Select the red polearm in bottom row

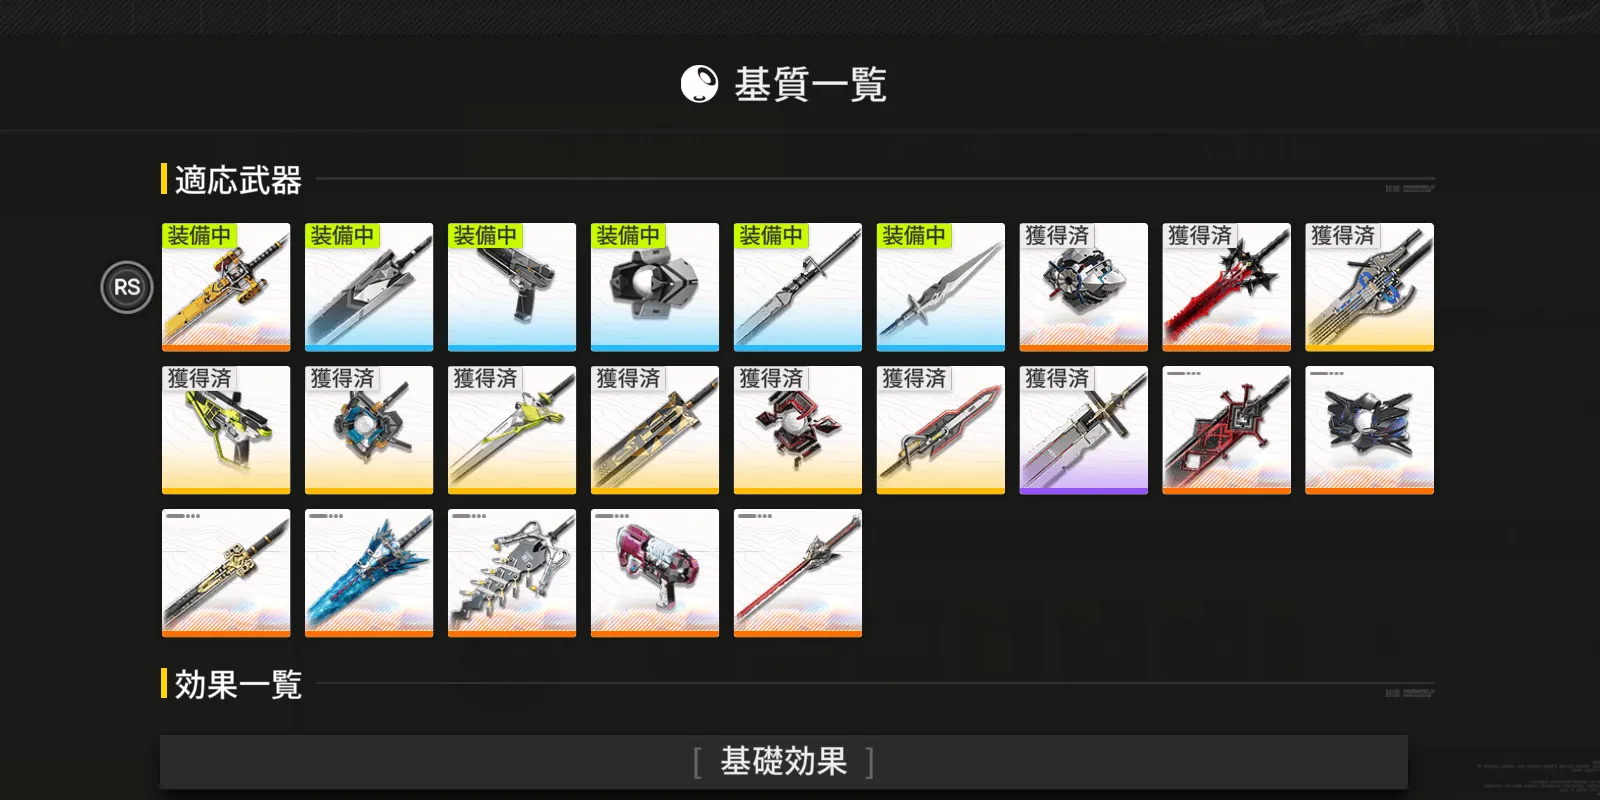[798, 573]
